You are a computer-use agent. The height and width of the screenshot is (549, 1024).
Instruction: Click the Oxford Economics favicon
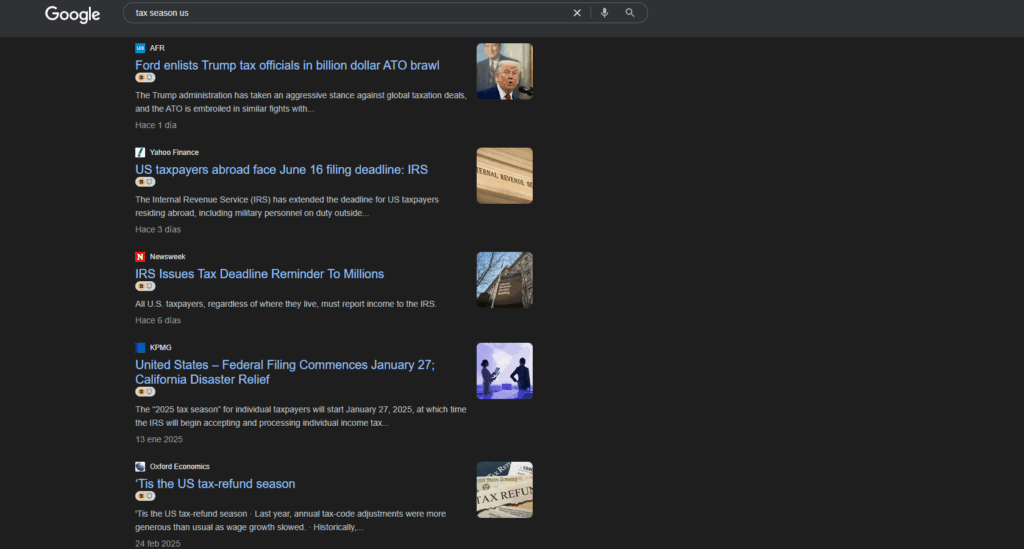[x=140, y=467]
